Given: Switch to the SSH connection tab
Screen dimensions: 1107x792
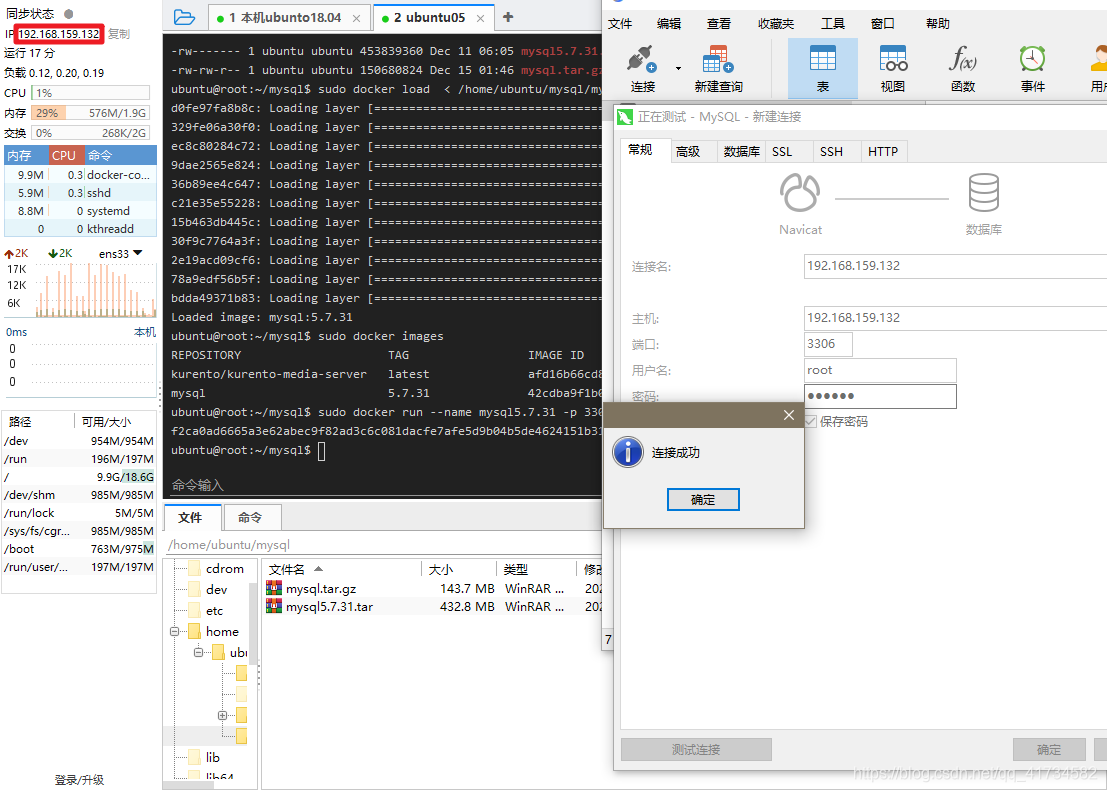Looking at the screenshot, I should pyautogui.click(x=832, y=152).
